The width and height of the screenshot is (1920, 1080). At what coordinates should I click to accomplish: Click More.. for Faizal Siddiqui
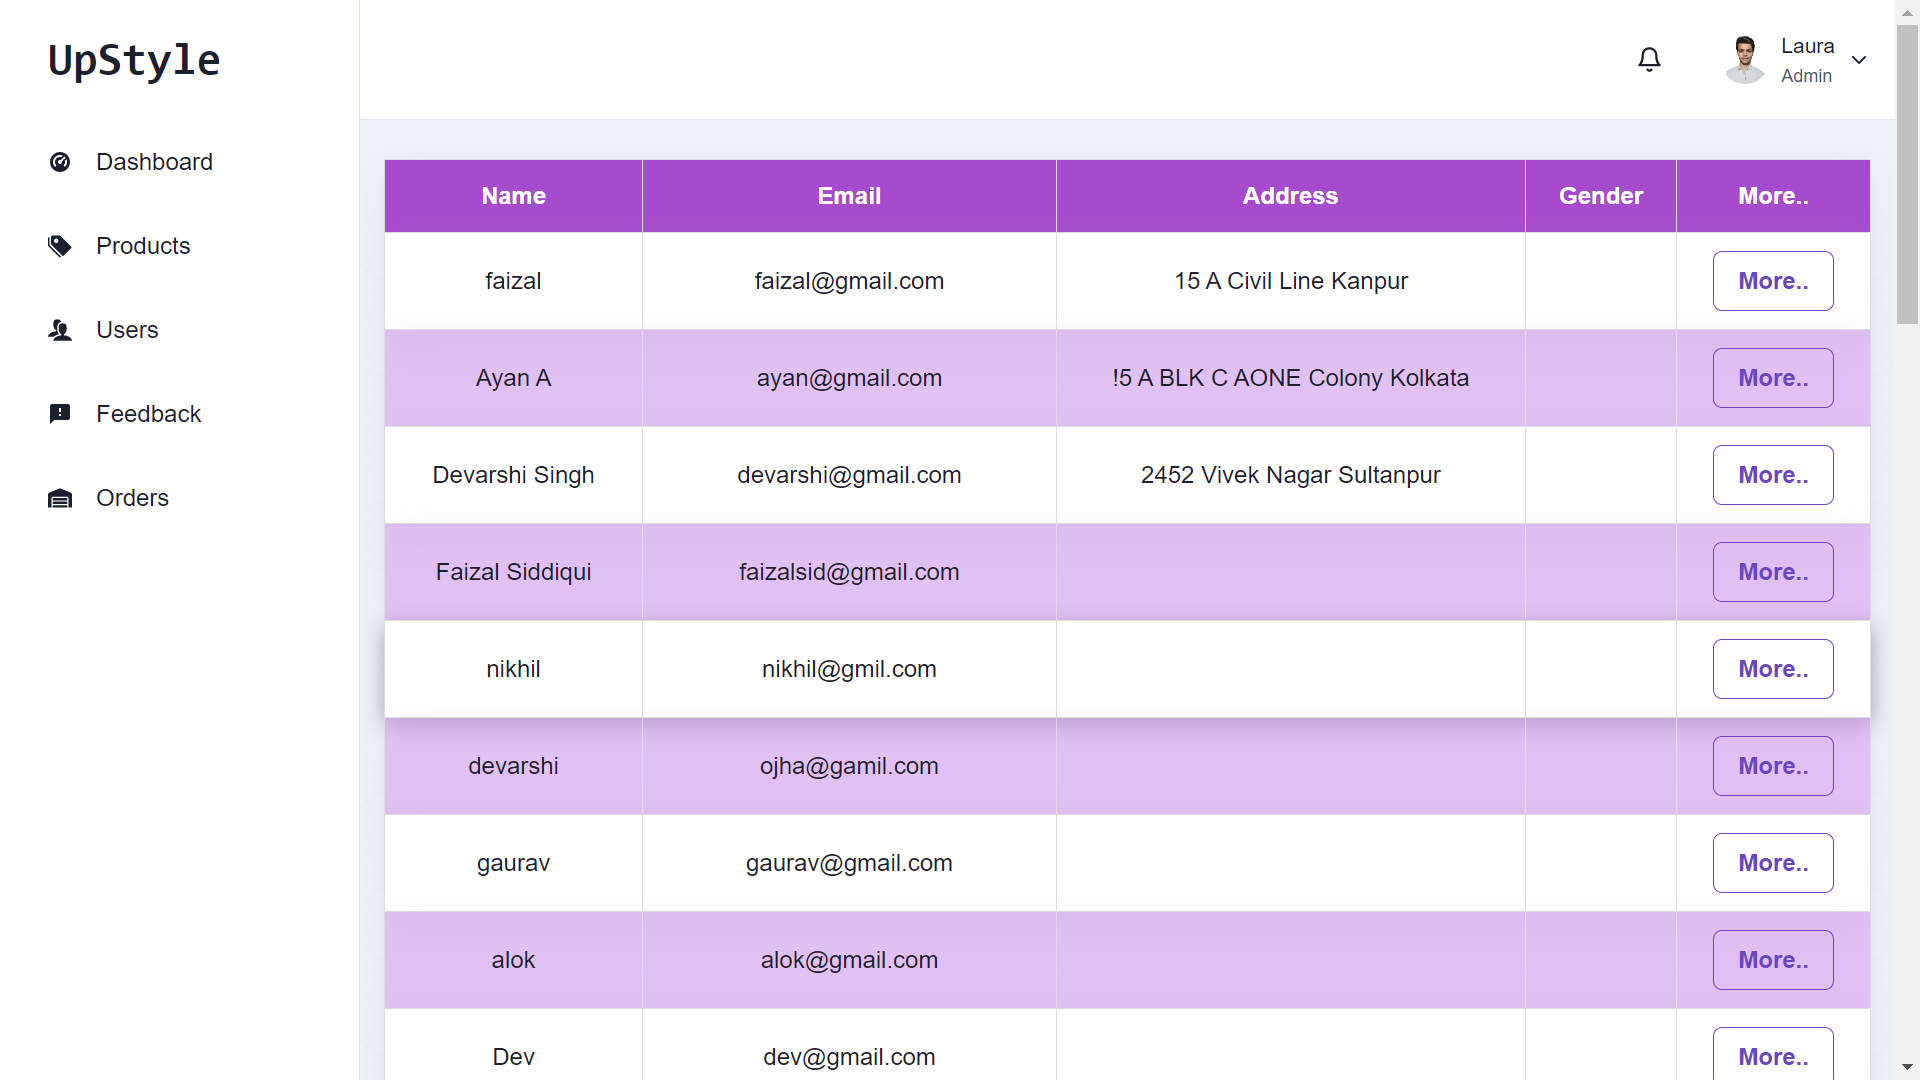point(1772,572)
